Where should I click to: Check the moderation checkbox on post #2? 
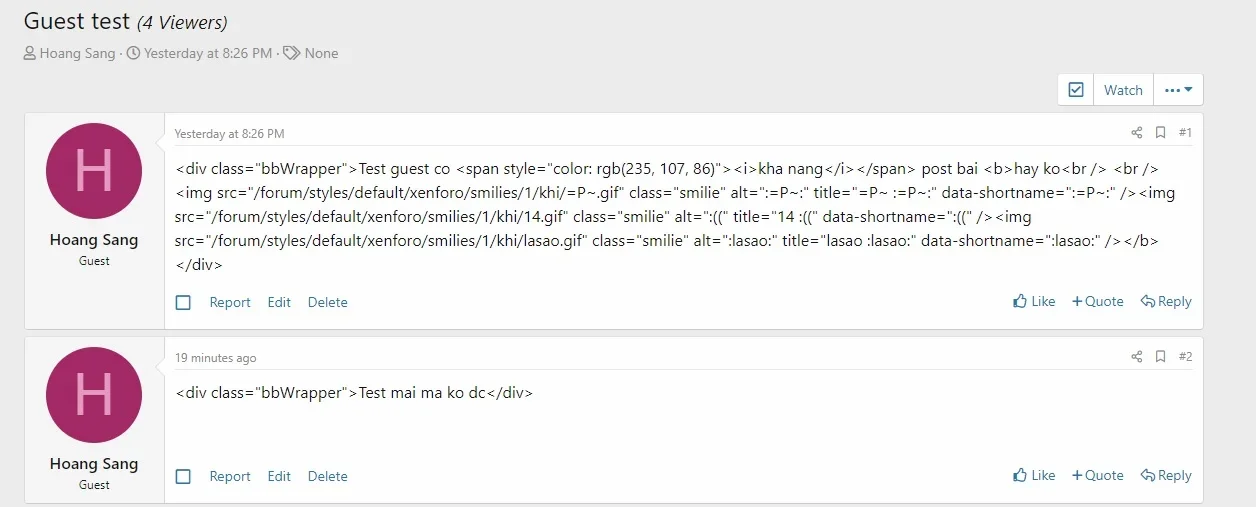(x=183, y=476)
